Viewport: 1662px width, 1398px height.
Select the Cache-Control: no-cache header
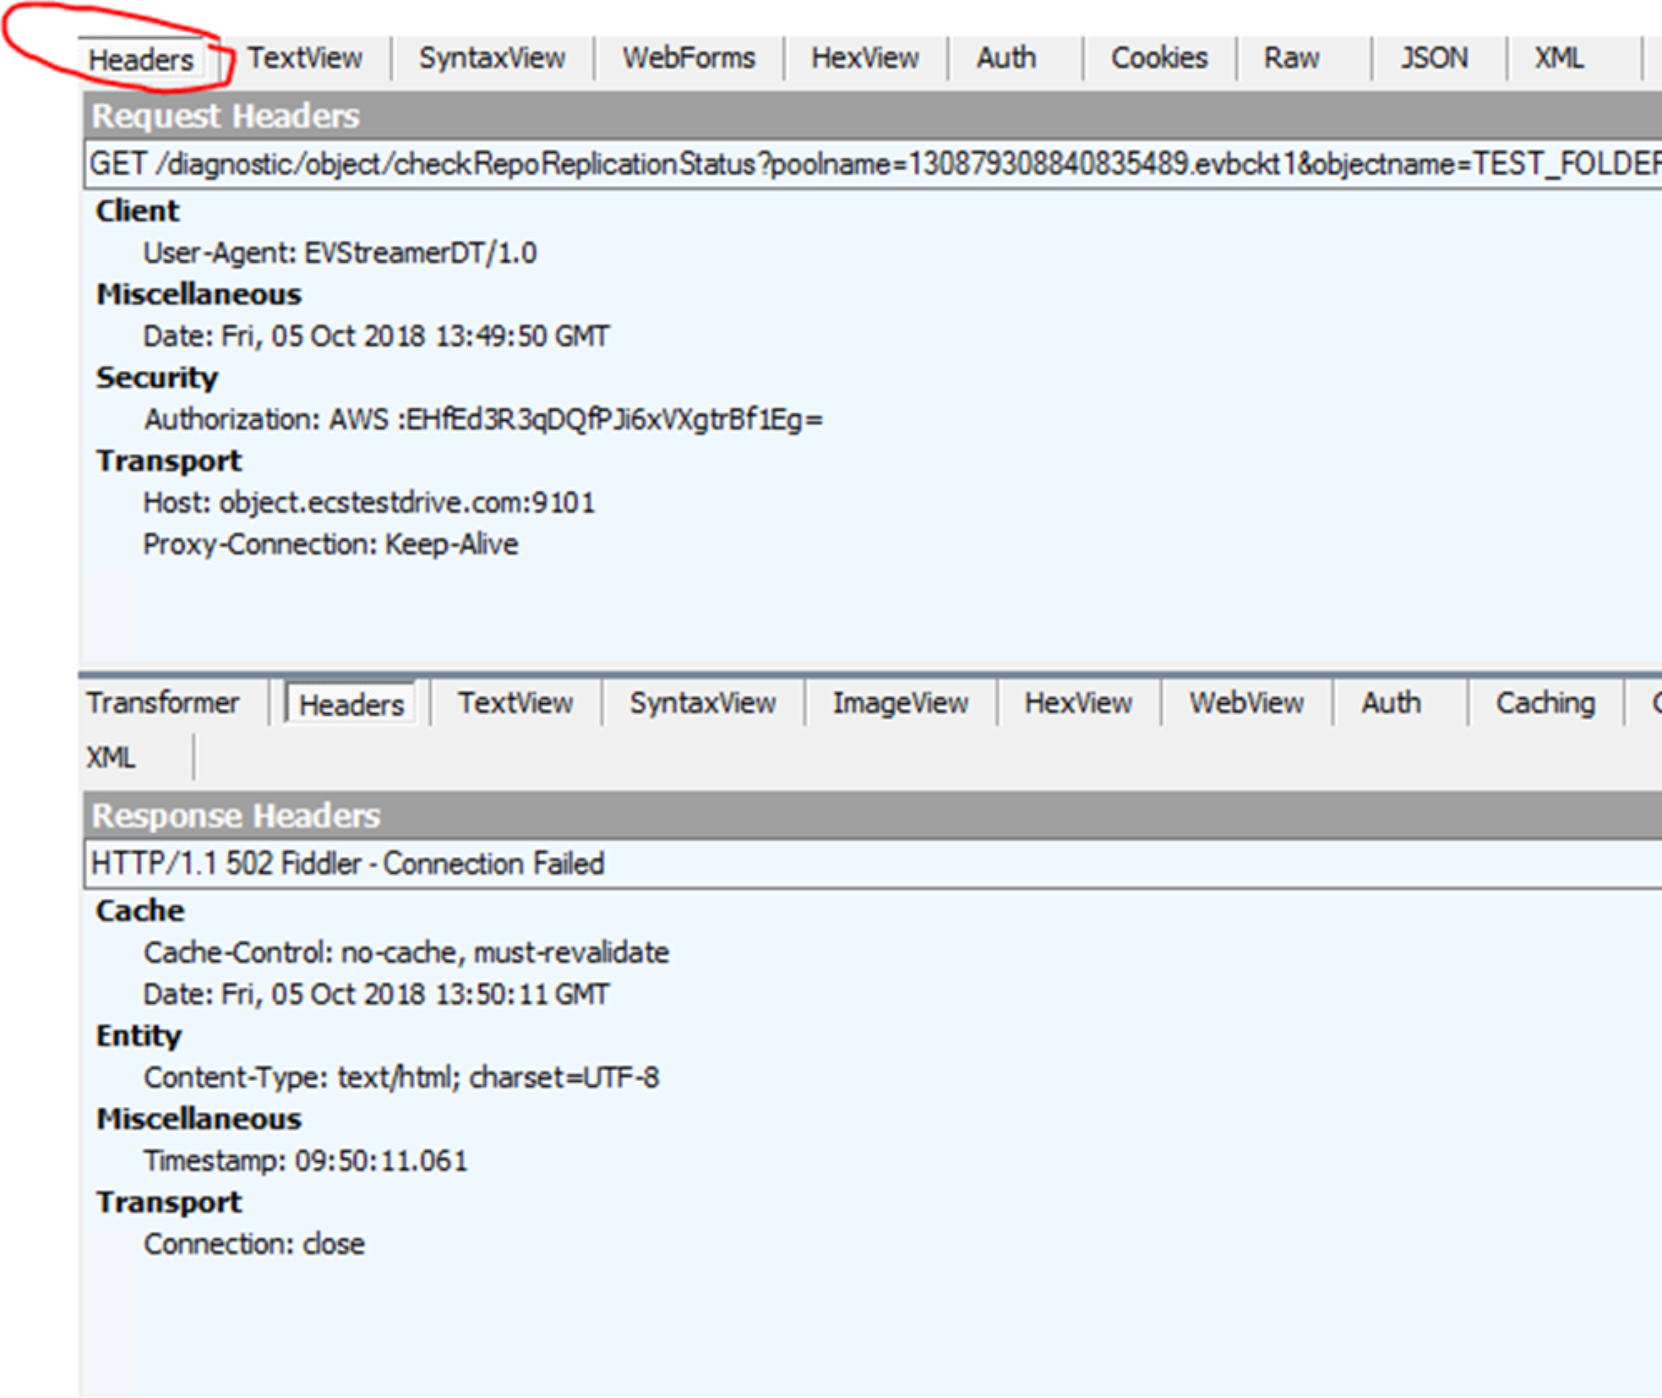[406, 952]
